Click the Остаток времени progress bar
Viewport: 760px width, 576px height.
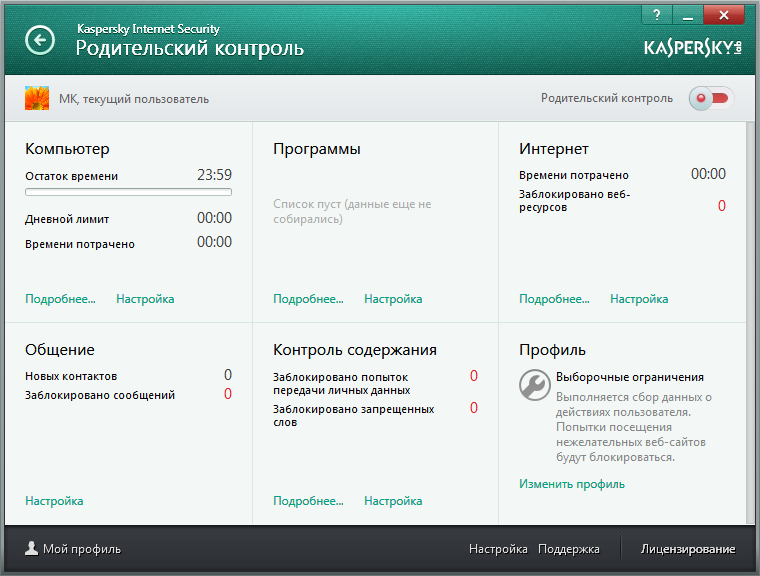click(x=128, y=192)
